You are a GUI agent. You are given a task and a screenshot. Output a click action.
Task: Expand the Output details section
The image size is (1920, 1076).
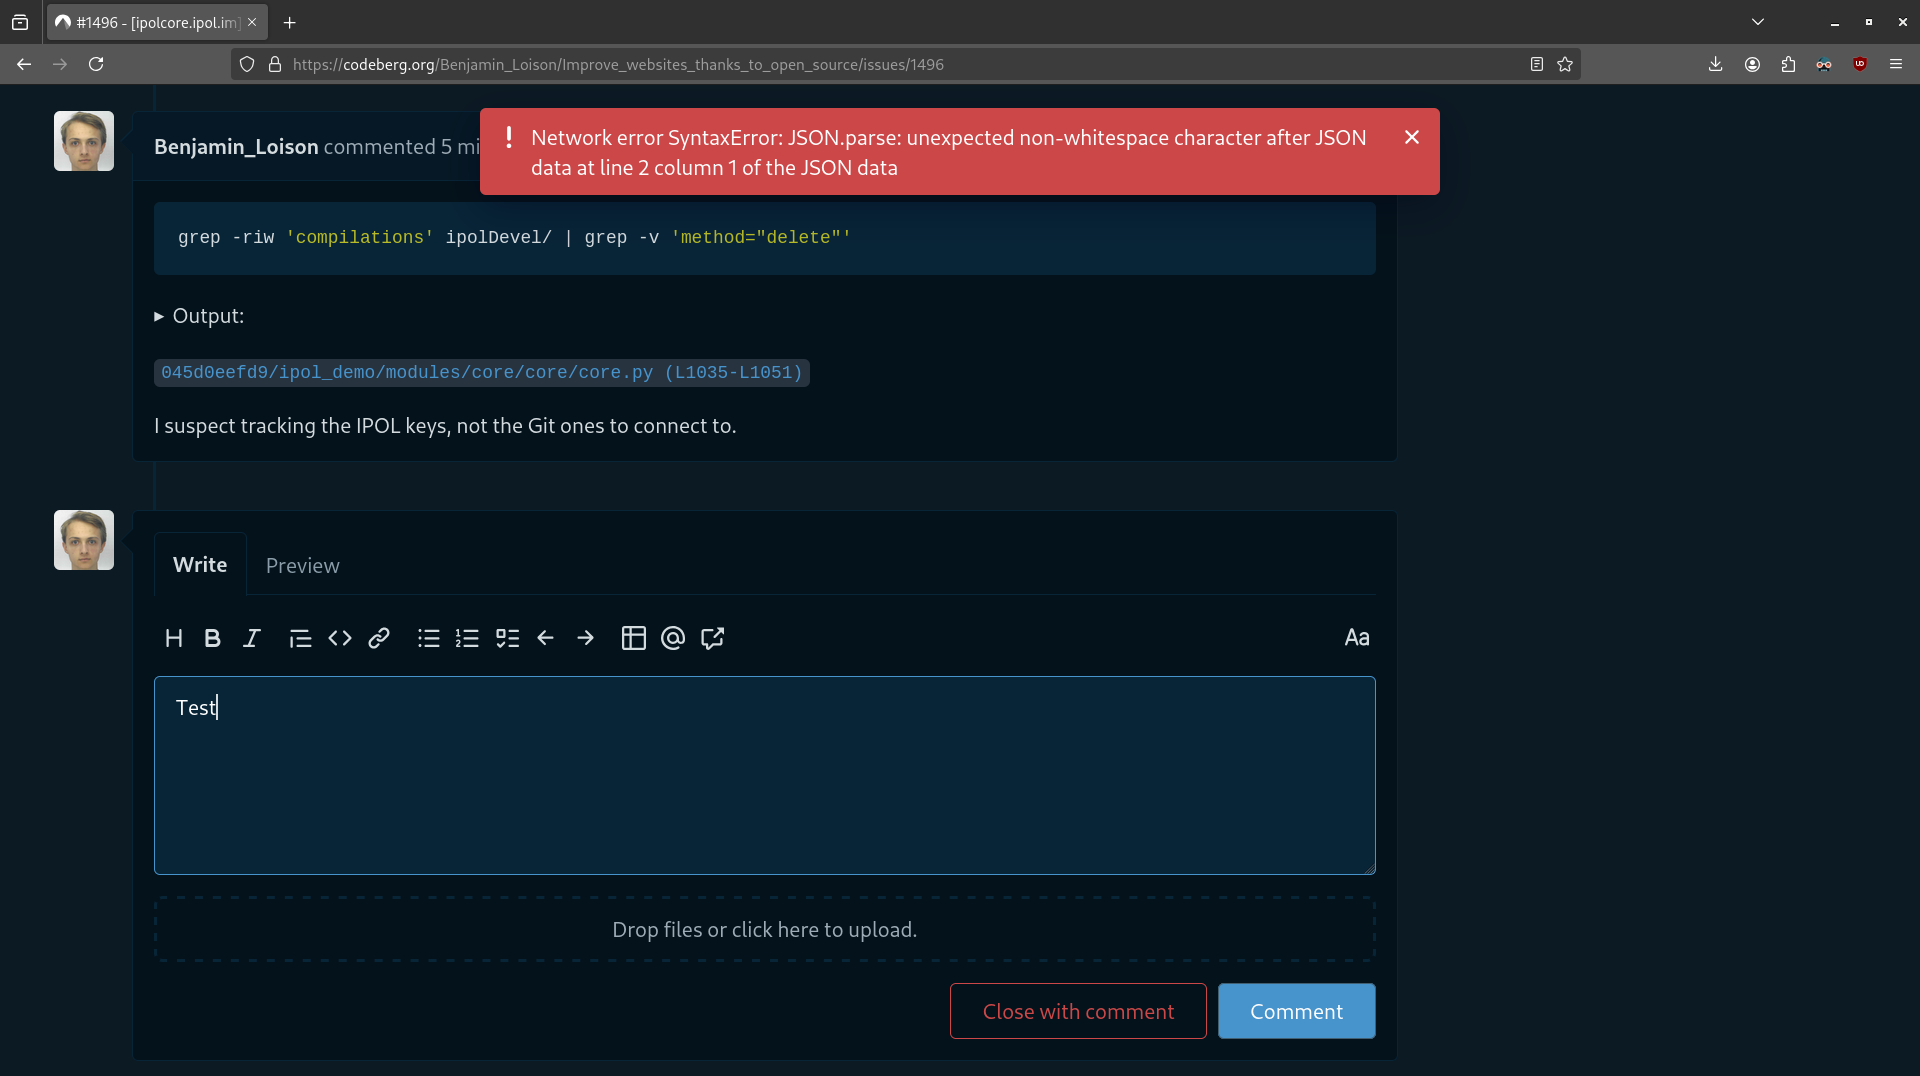point(200,316)
